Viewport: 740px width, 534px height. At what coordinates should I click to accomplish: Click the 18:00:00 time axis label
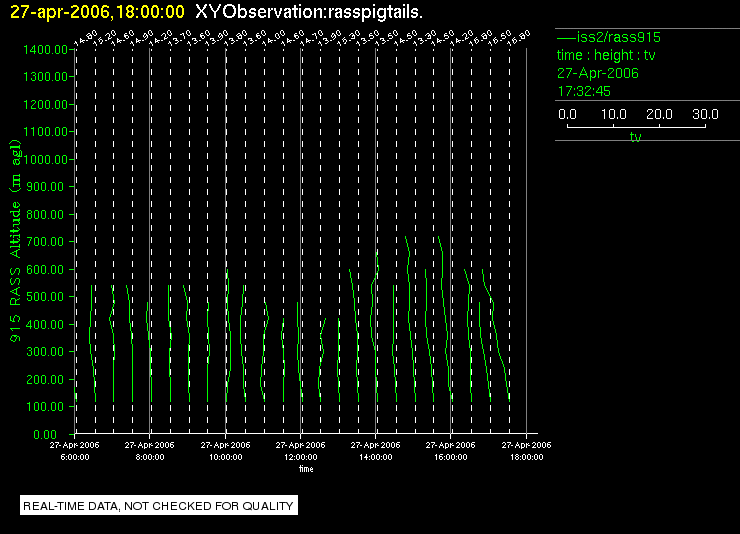527,457
